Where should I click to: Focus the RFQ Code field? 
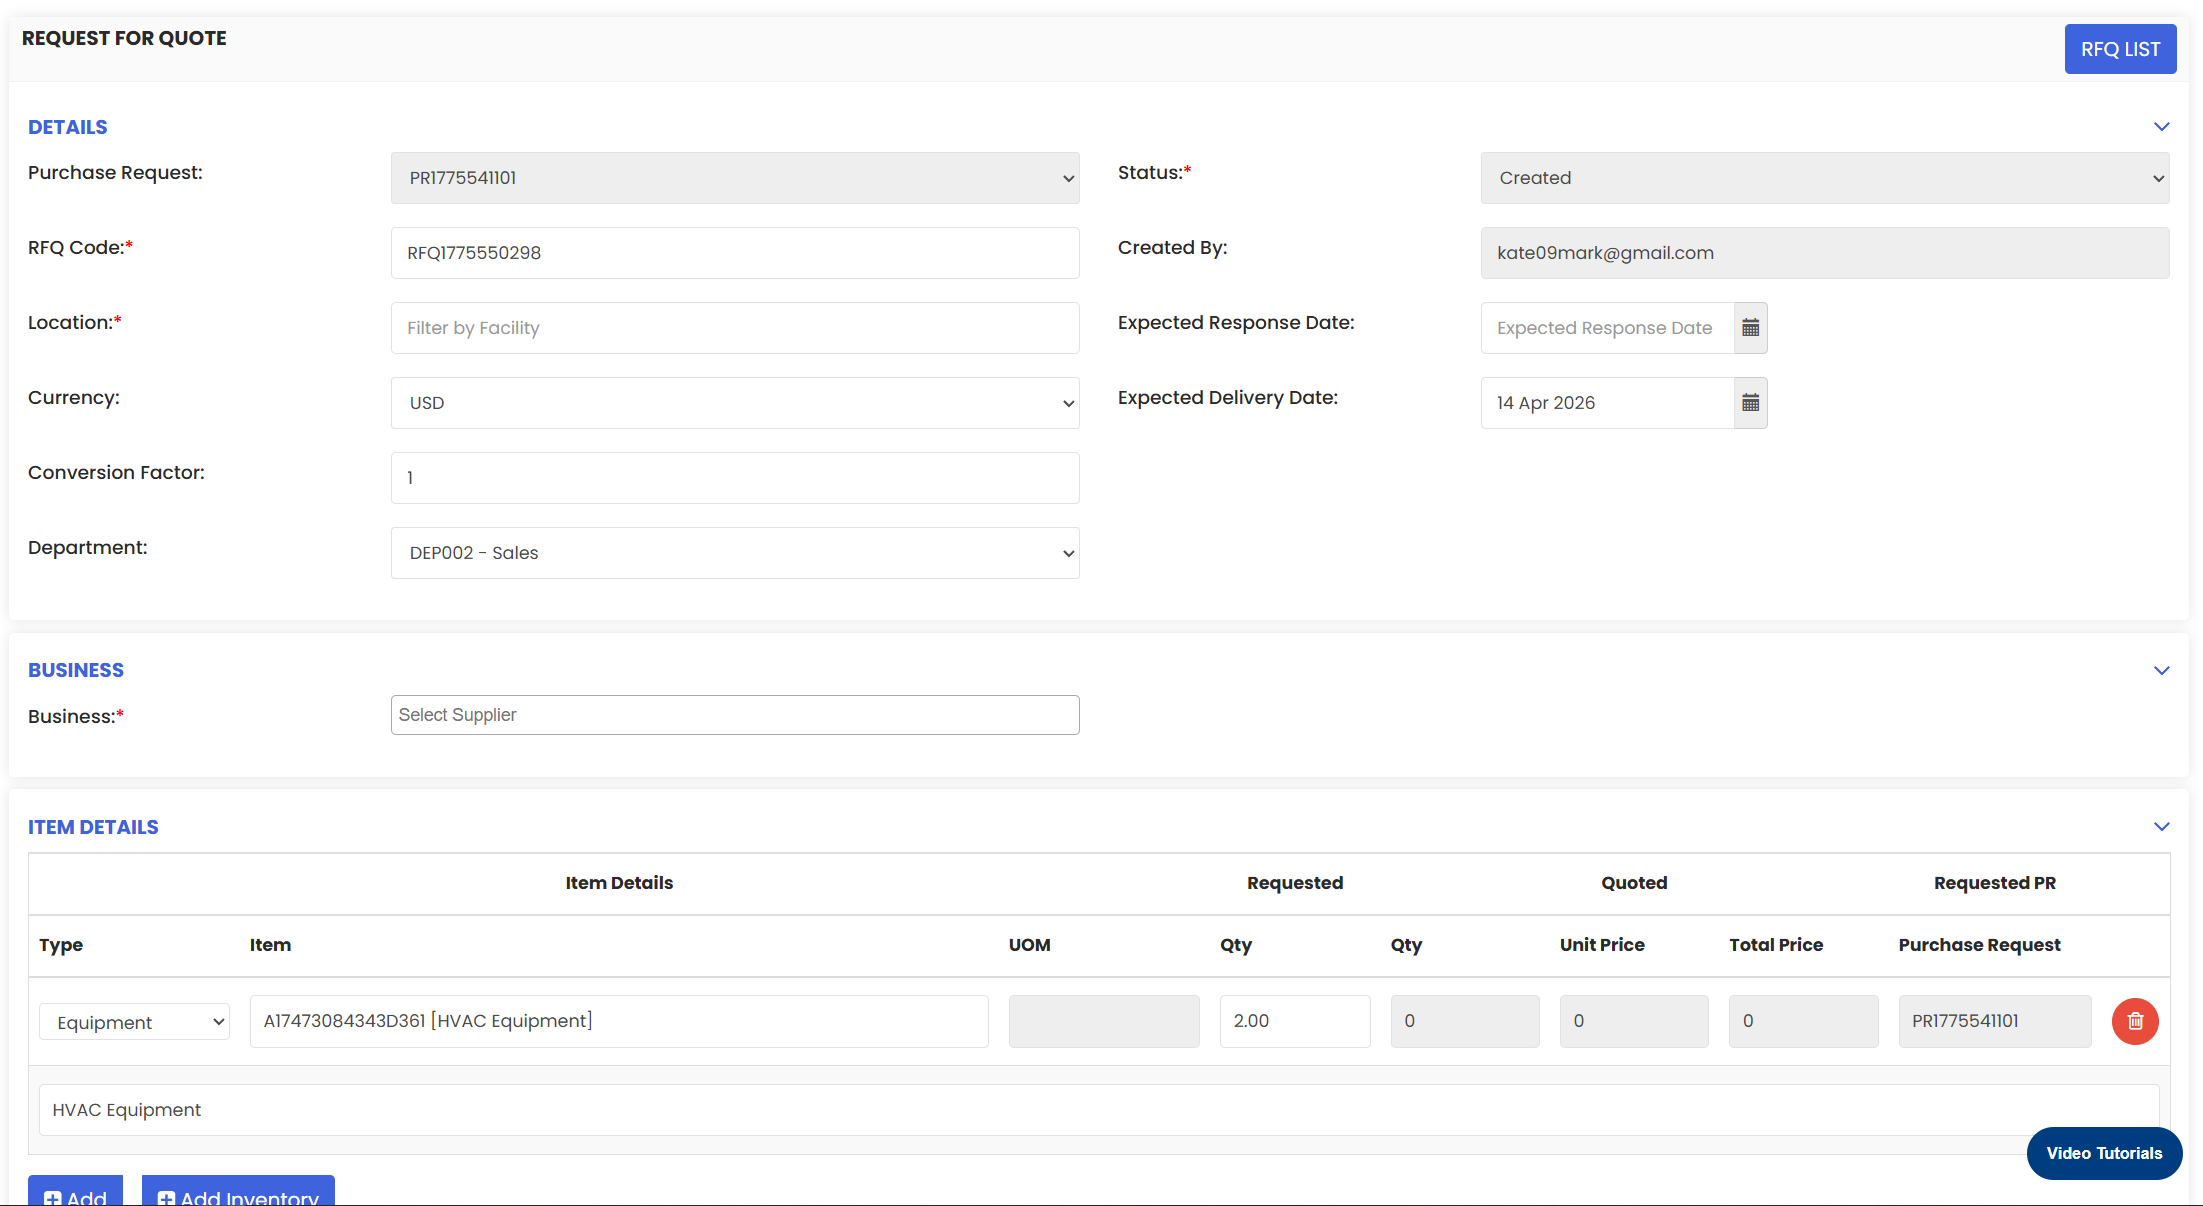(734, 253)
